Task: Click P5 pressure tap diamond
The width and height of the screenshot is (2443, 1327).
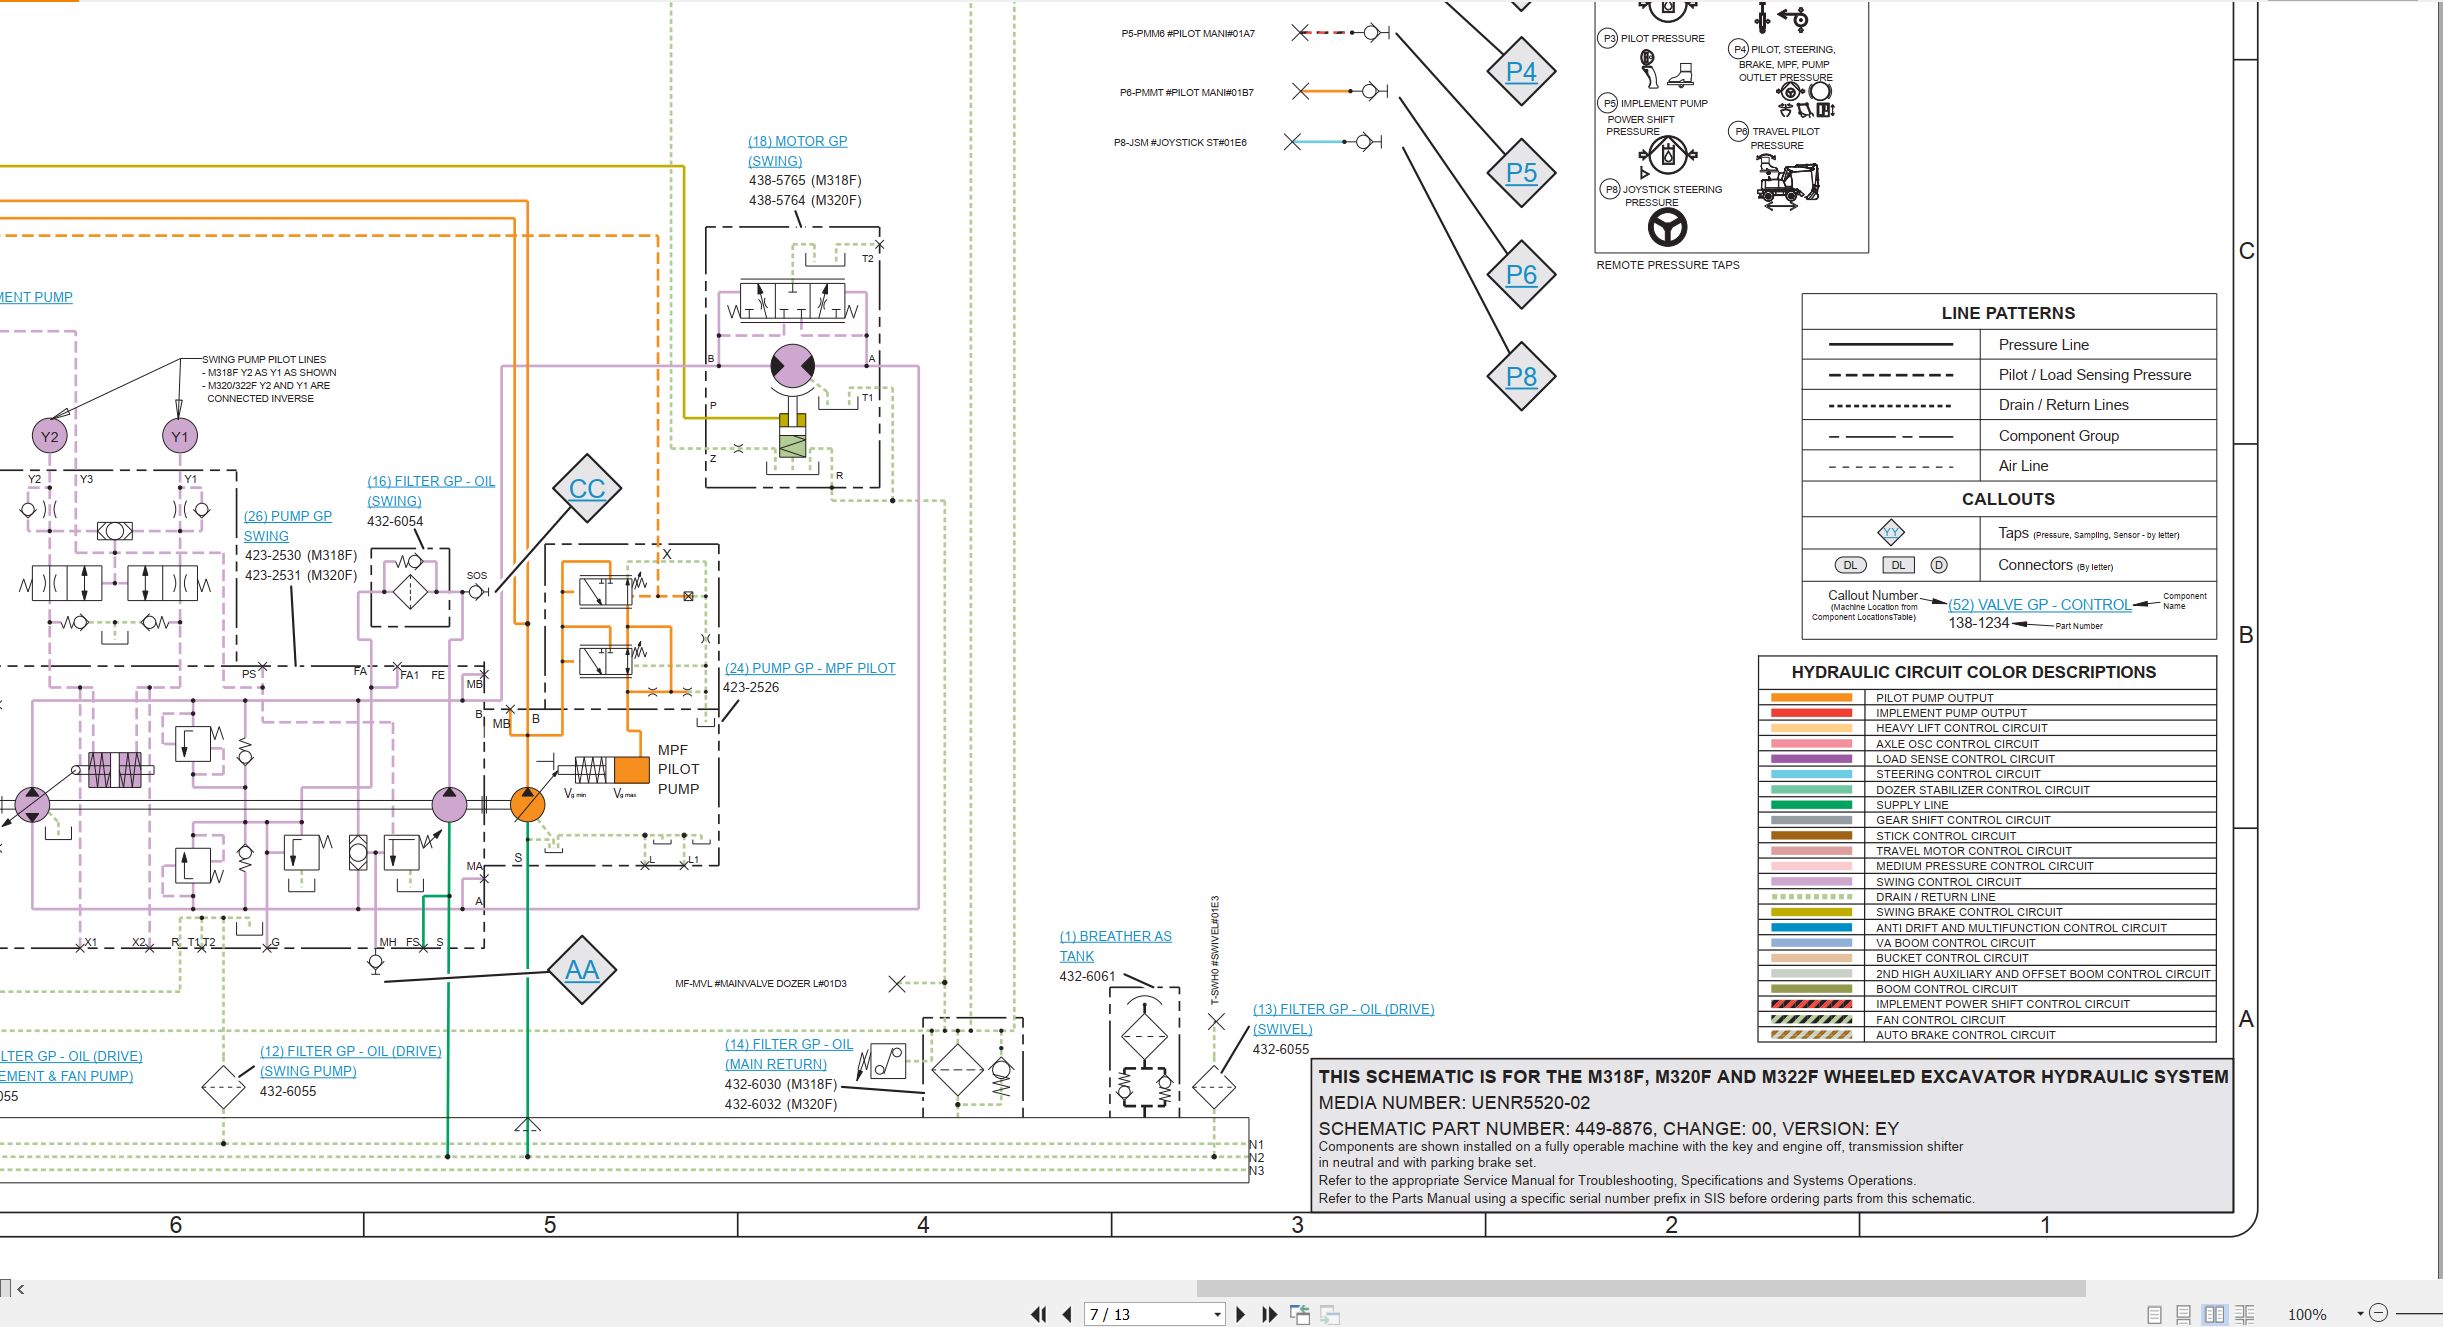Action: pyautogui.click(x=1521, y=173)
